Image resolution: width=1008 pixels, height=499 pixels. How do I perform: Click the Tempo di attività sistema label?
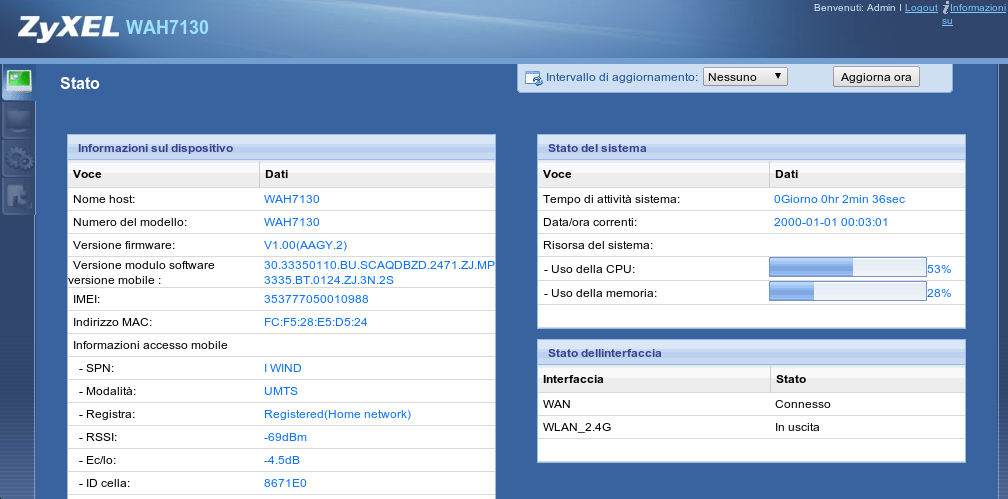[611, 199]
